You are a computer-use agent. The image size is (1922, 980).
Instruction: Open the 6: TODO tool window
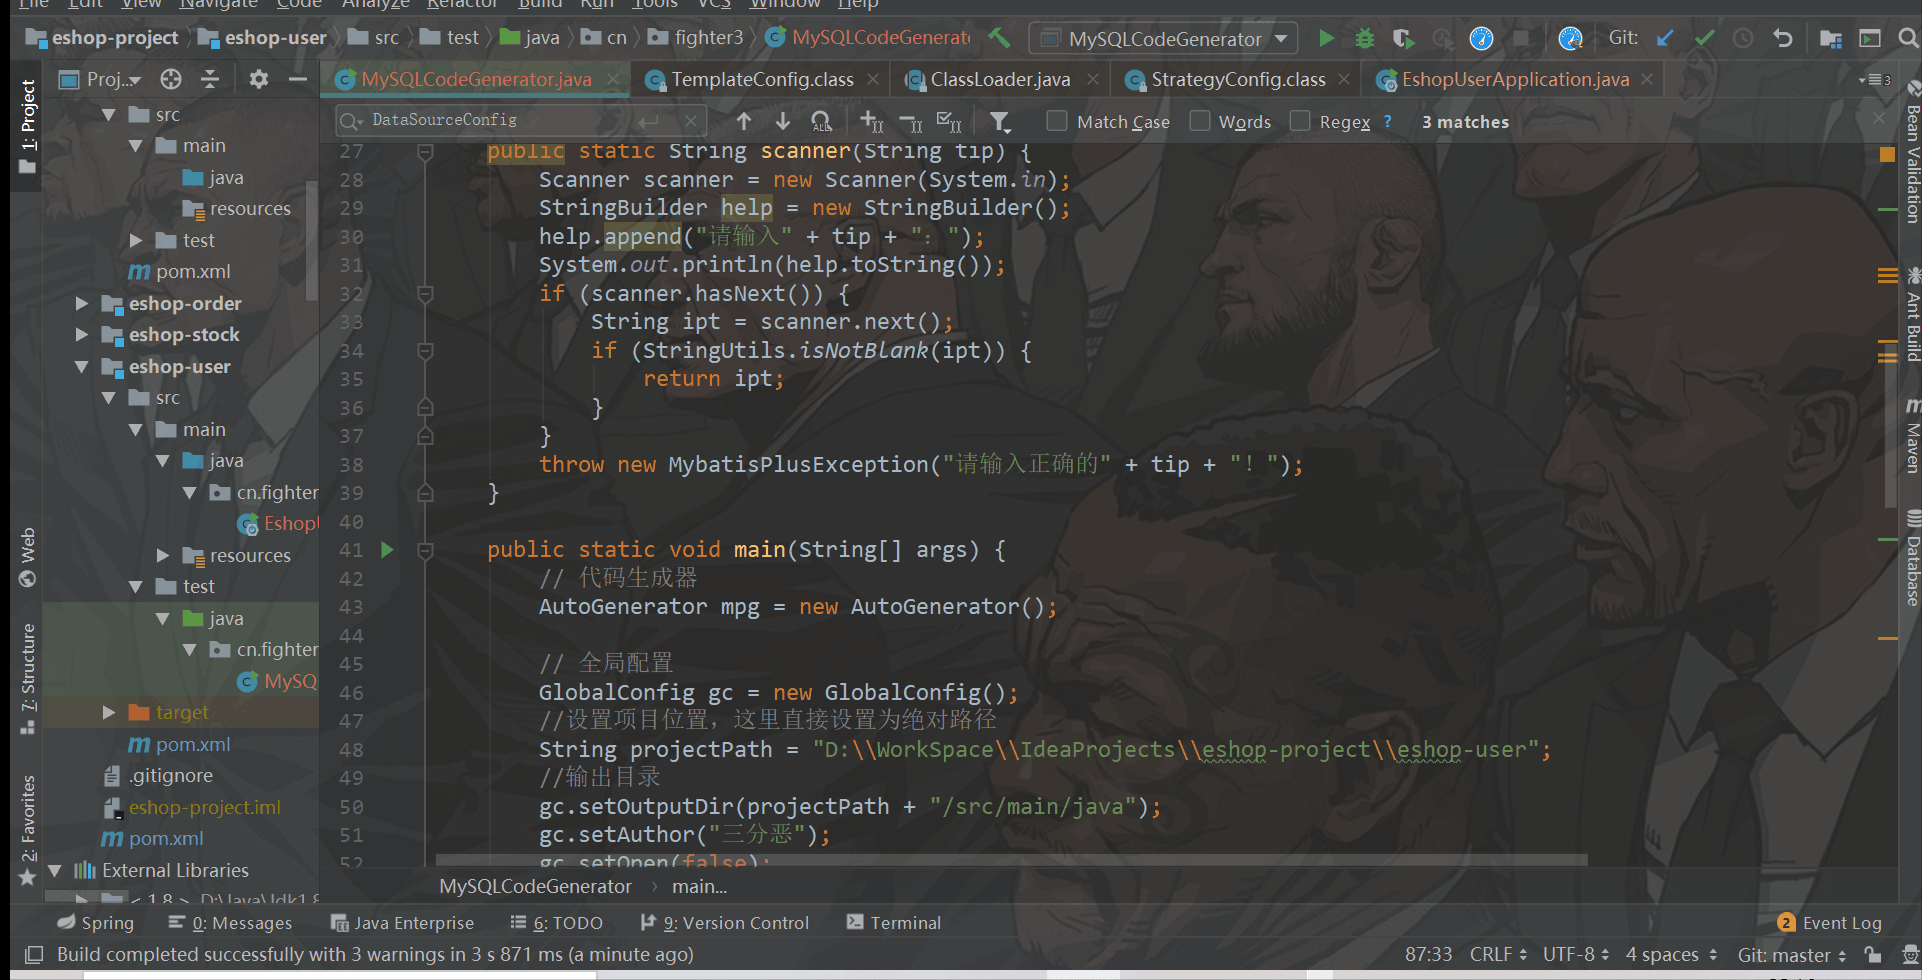556,922
